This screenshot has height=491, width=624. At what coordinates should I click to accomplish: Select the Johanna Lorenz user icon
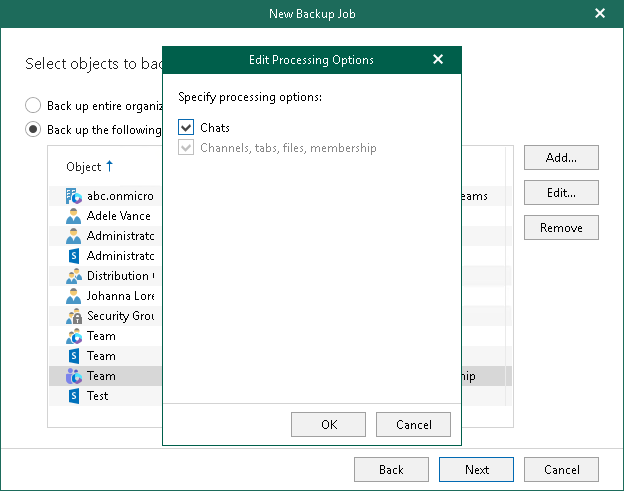(73, 296)
